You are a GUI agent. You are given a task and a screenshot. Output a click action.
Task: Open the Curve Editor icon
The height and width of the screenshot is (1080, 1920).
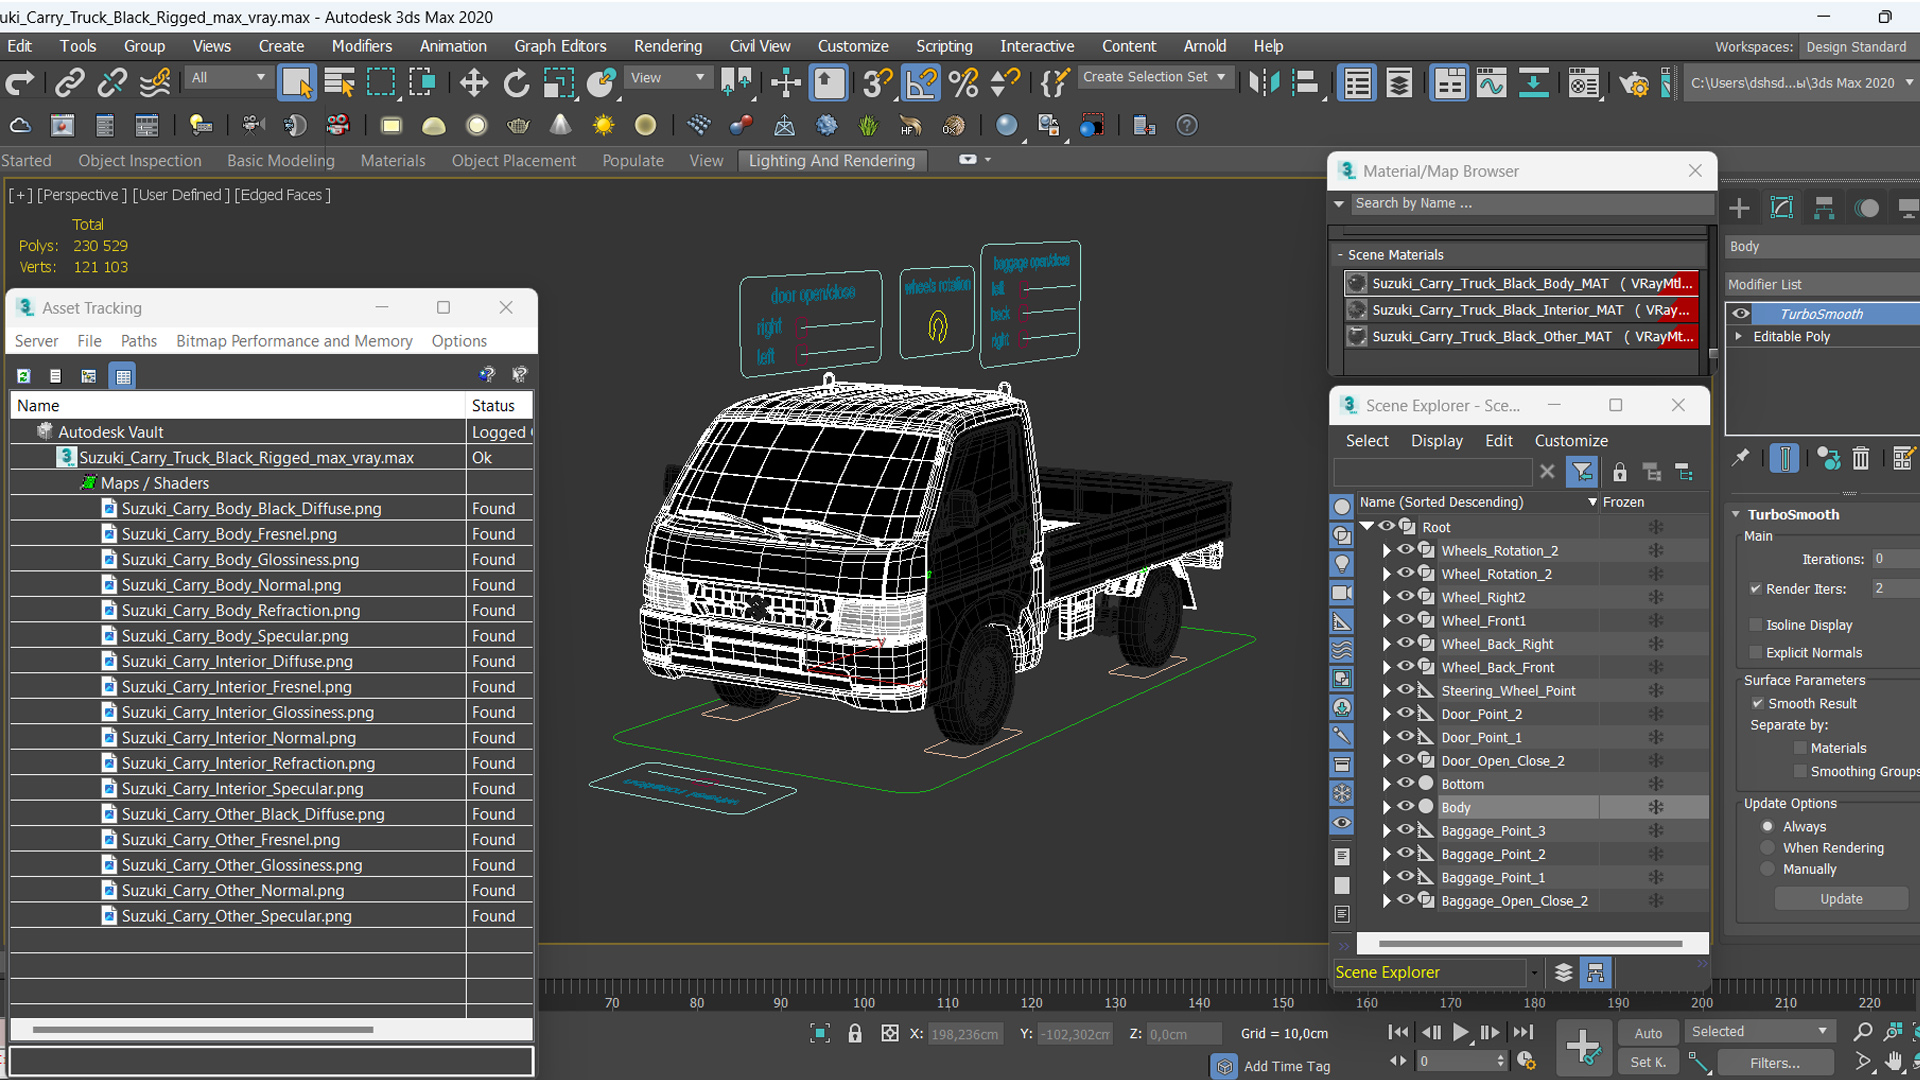click(x=1490, y=83)
